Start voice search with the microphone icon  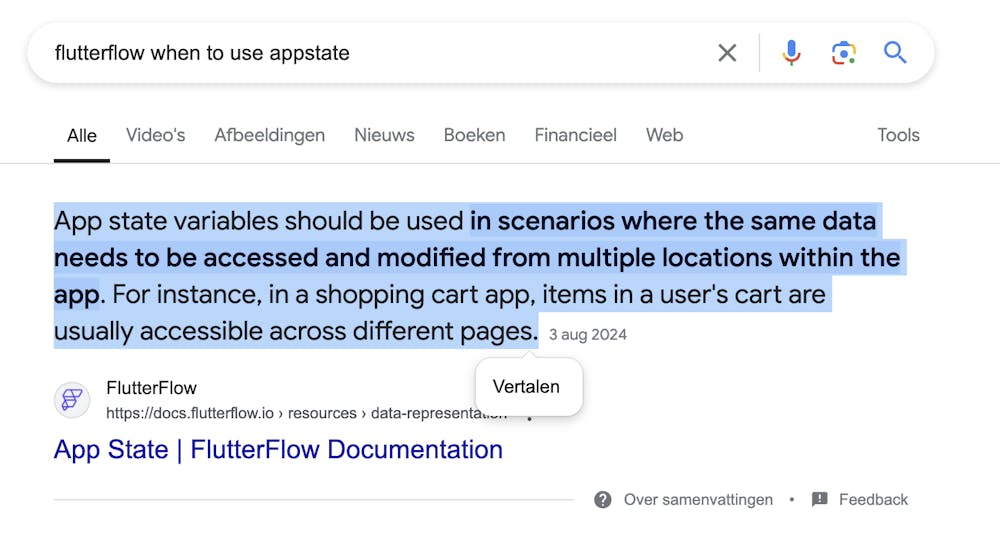[791, 53]
